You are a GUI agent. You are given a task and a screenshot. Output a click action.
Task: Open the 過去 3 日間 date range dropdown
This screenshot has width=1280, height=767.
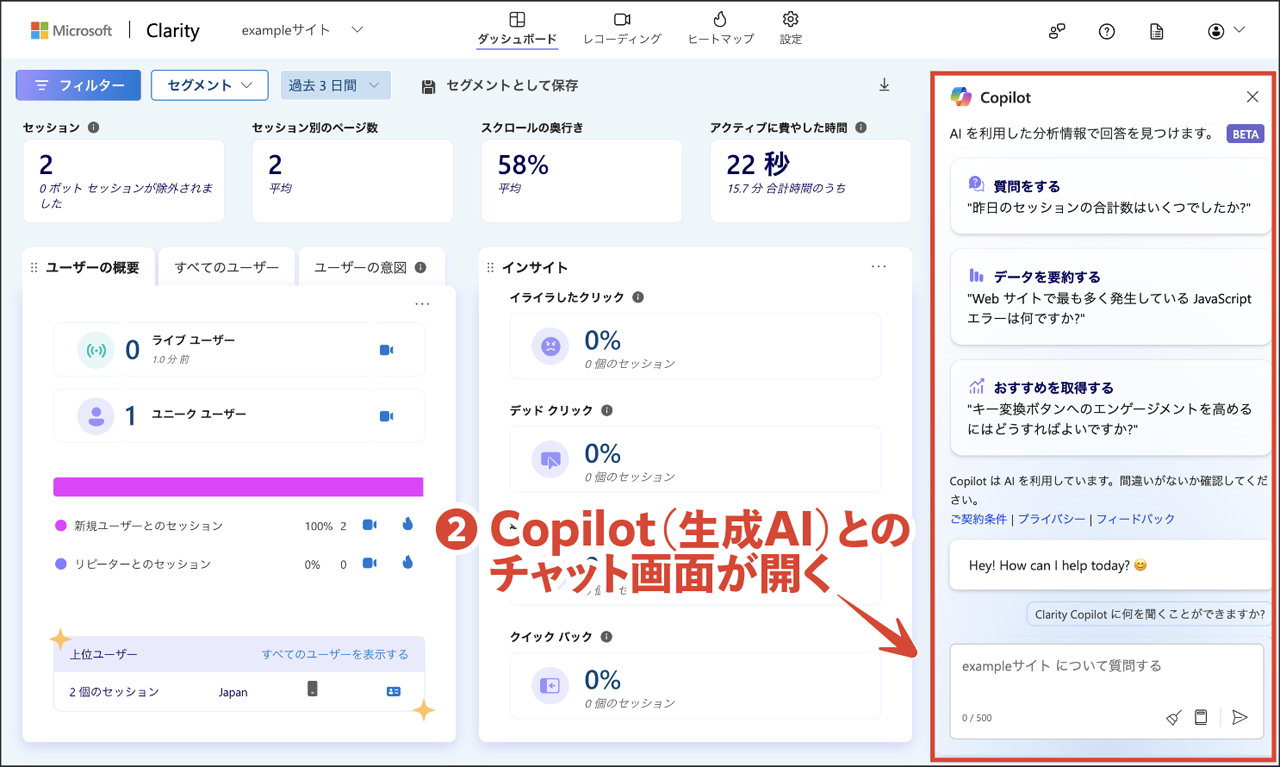[335, 85]
